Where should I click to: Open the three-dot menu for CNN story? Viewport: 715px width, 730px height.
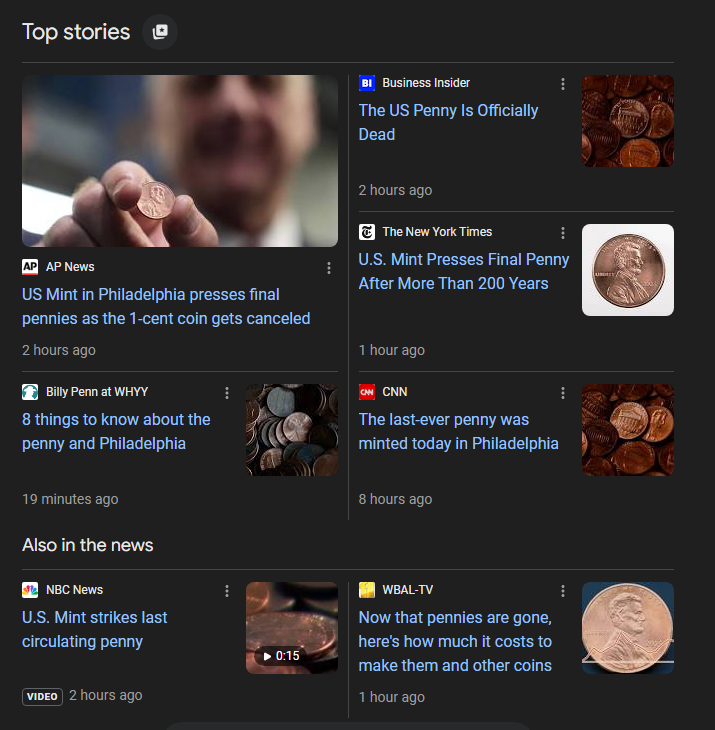563,393
